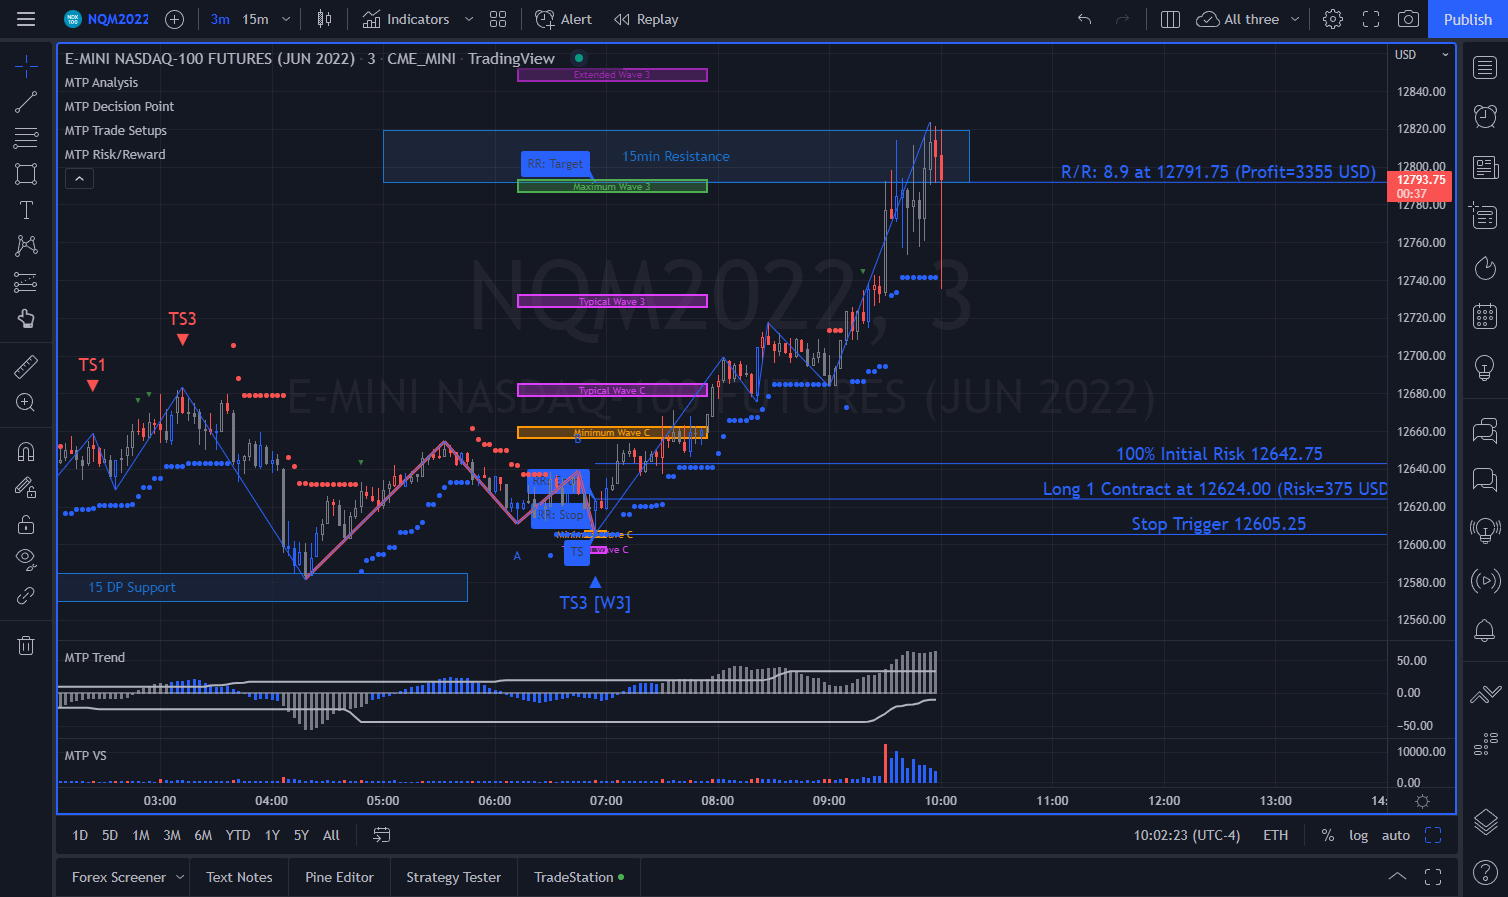Select the ruler measure tool
Viewport: 1508px width, 897px height.
click(26, 367)
